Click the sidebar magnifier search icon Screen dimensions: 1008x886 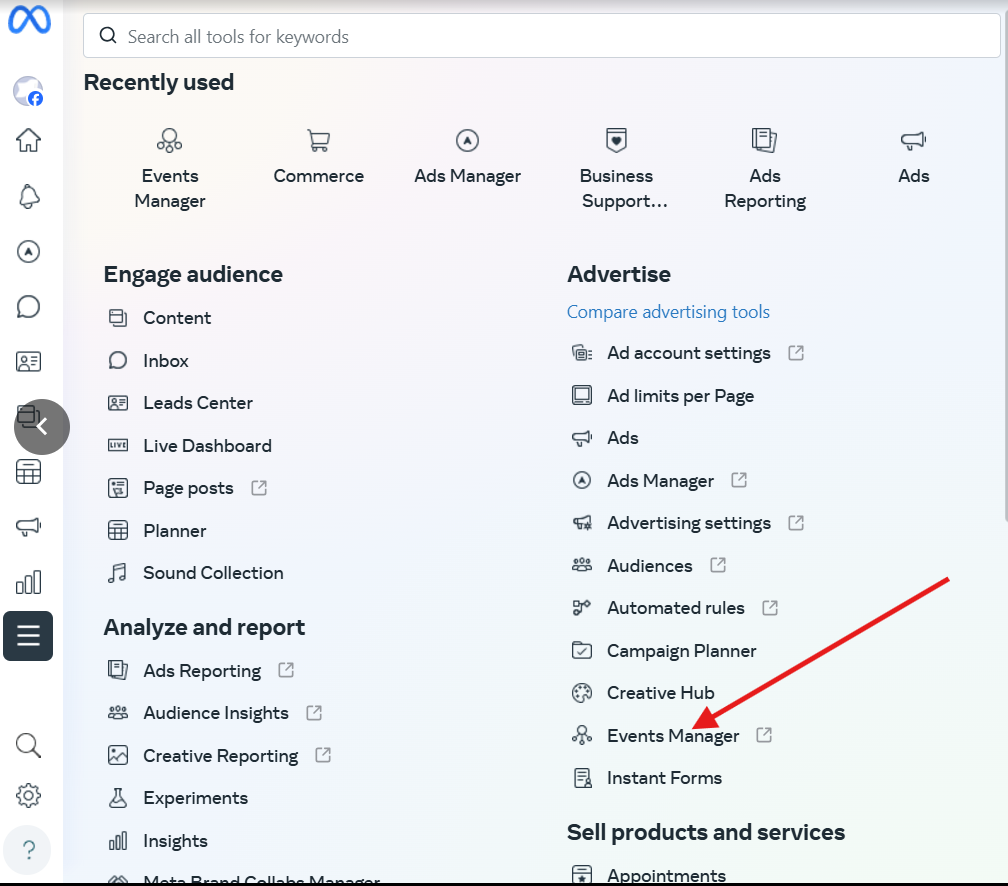click(28, 744)
